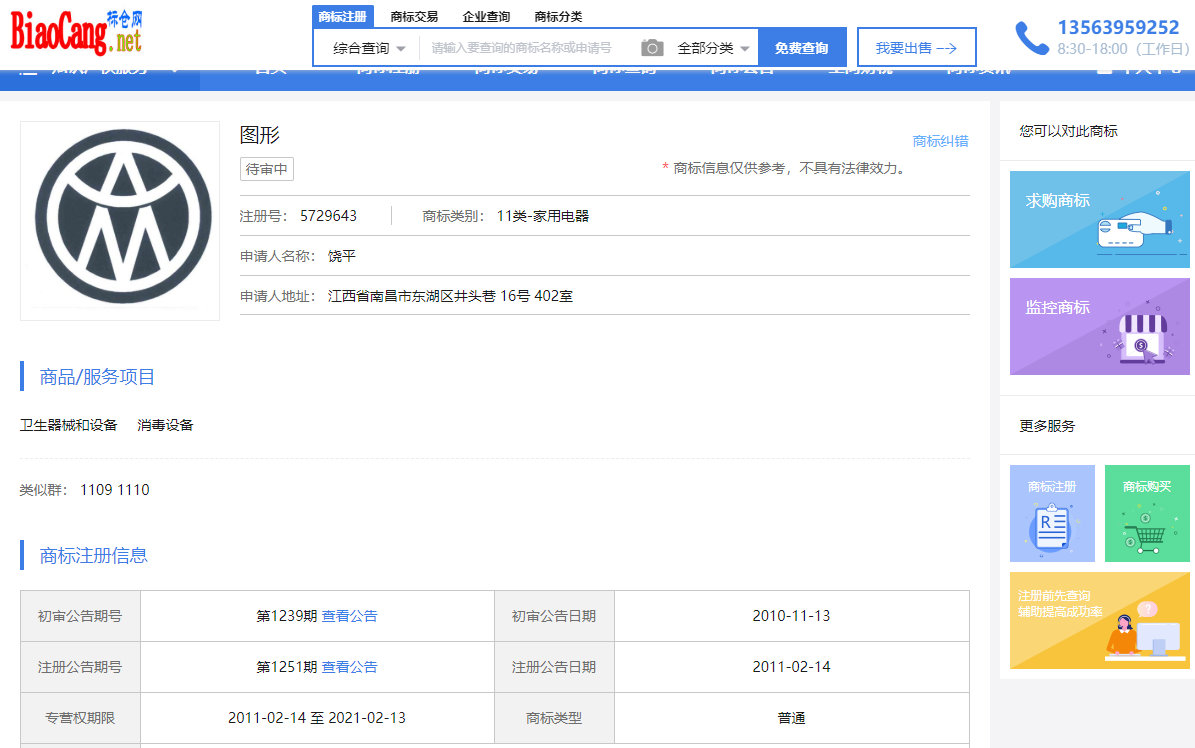
Task: Click the 待审中 status tag
Action: coord(267,169)
